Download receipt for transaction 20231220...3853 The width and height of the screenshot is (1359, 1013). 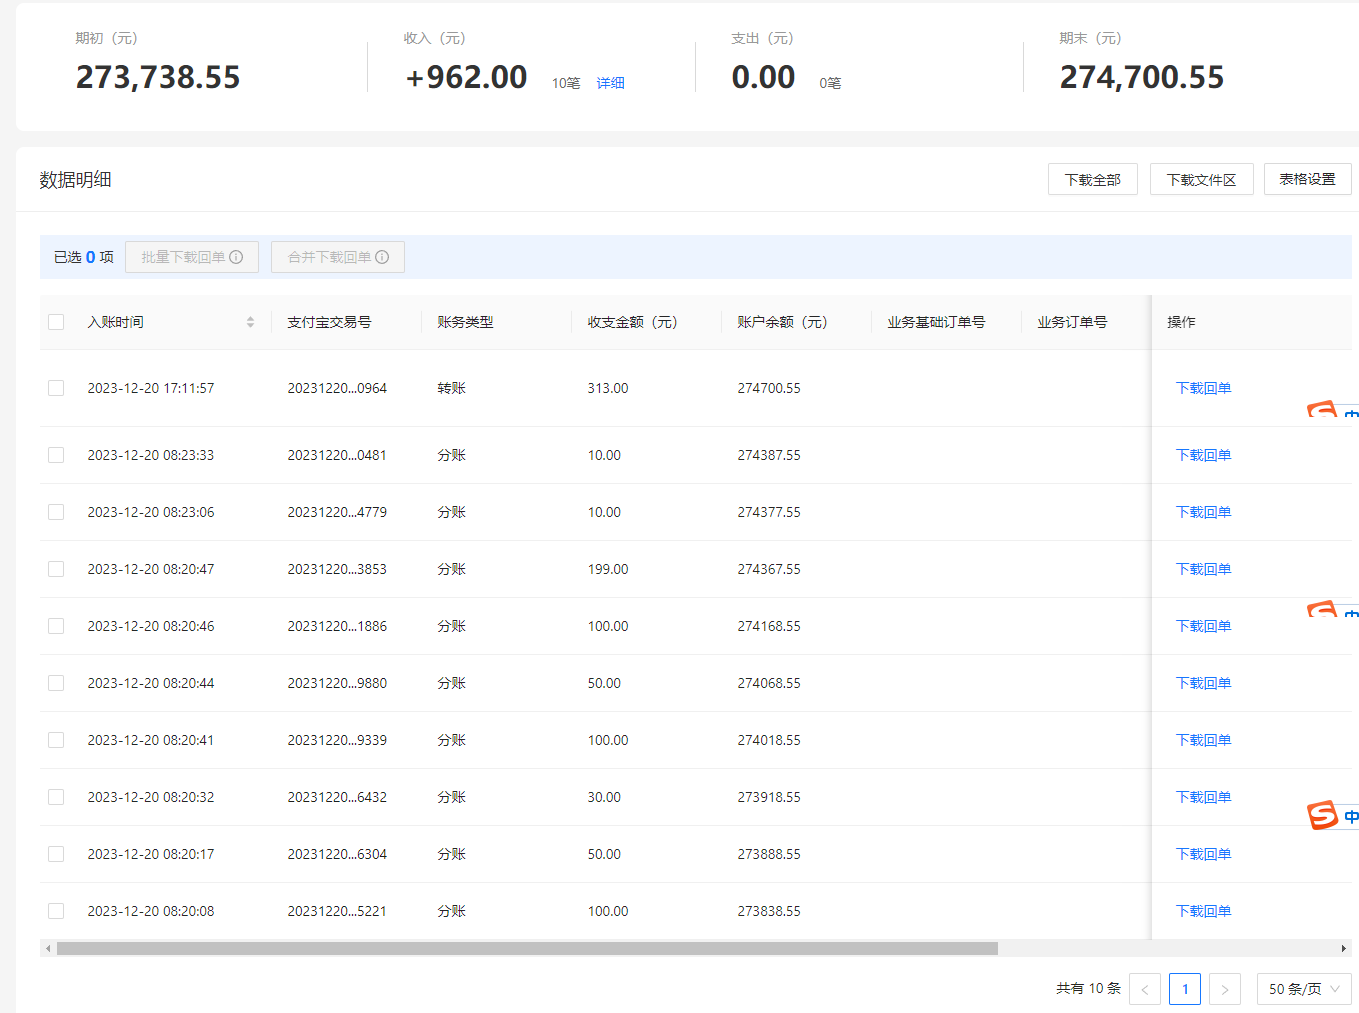pyautogui.click(x=1204, y=569)
